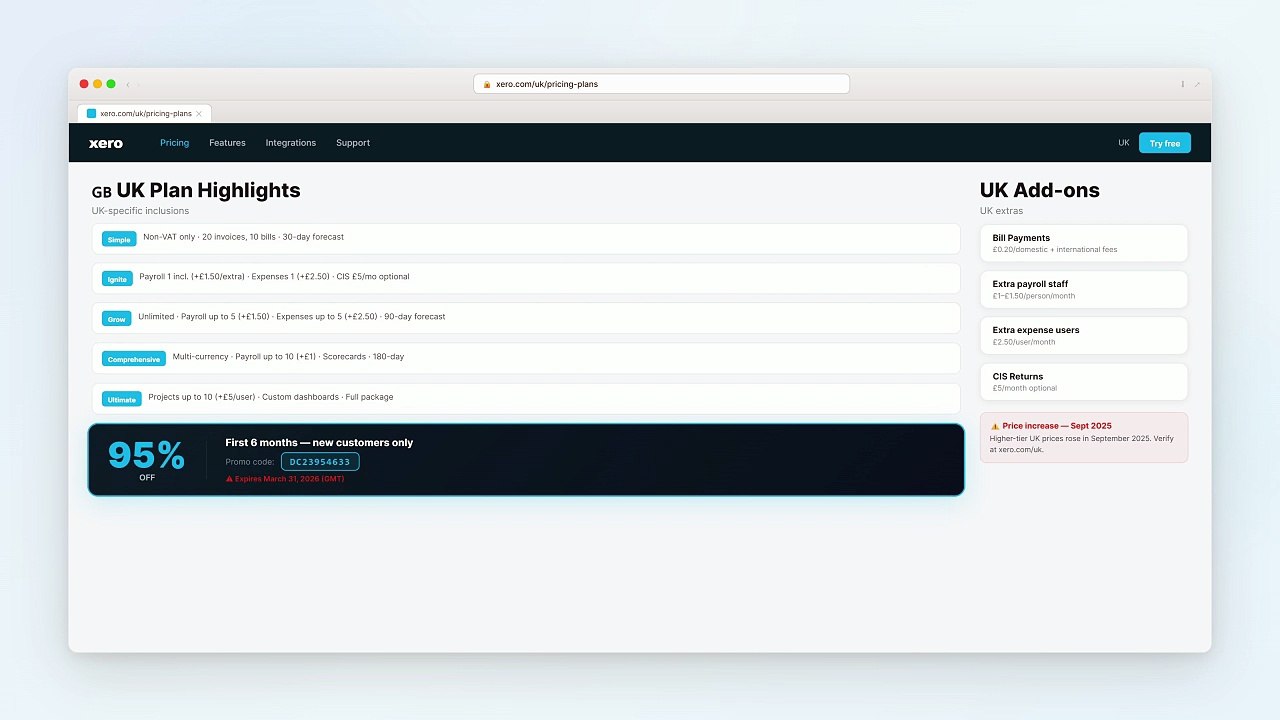Click the Payroll 1 incl. description text
Viewport: 1280px width, 720px height.
pyautogui.click(x=274, y=277)
